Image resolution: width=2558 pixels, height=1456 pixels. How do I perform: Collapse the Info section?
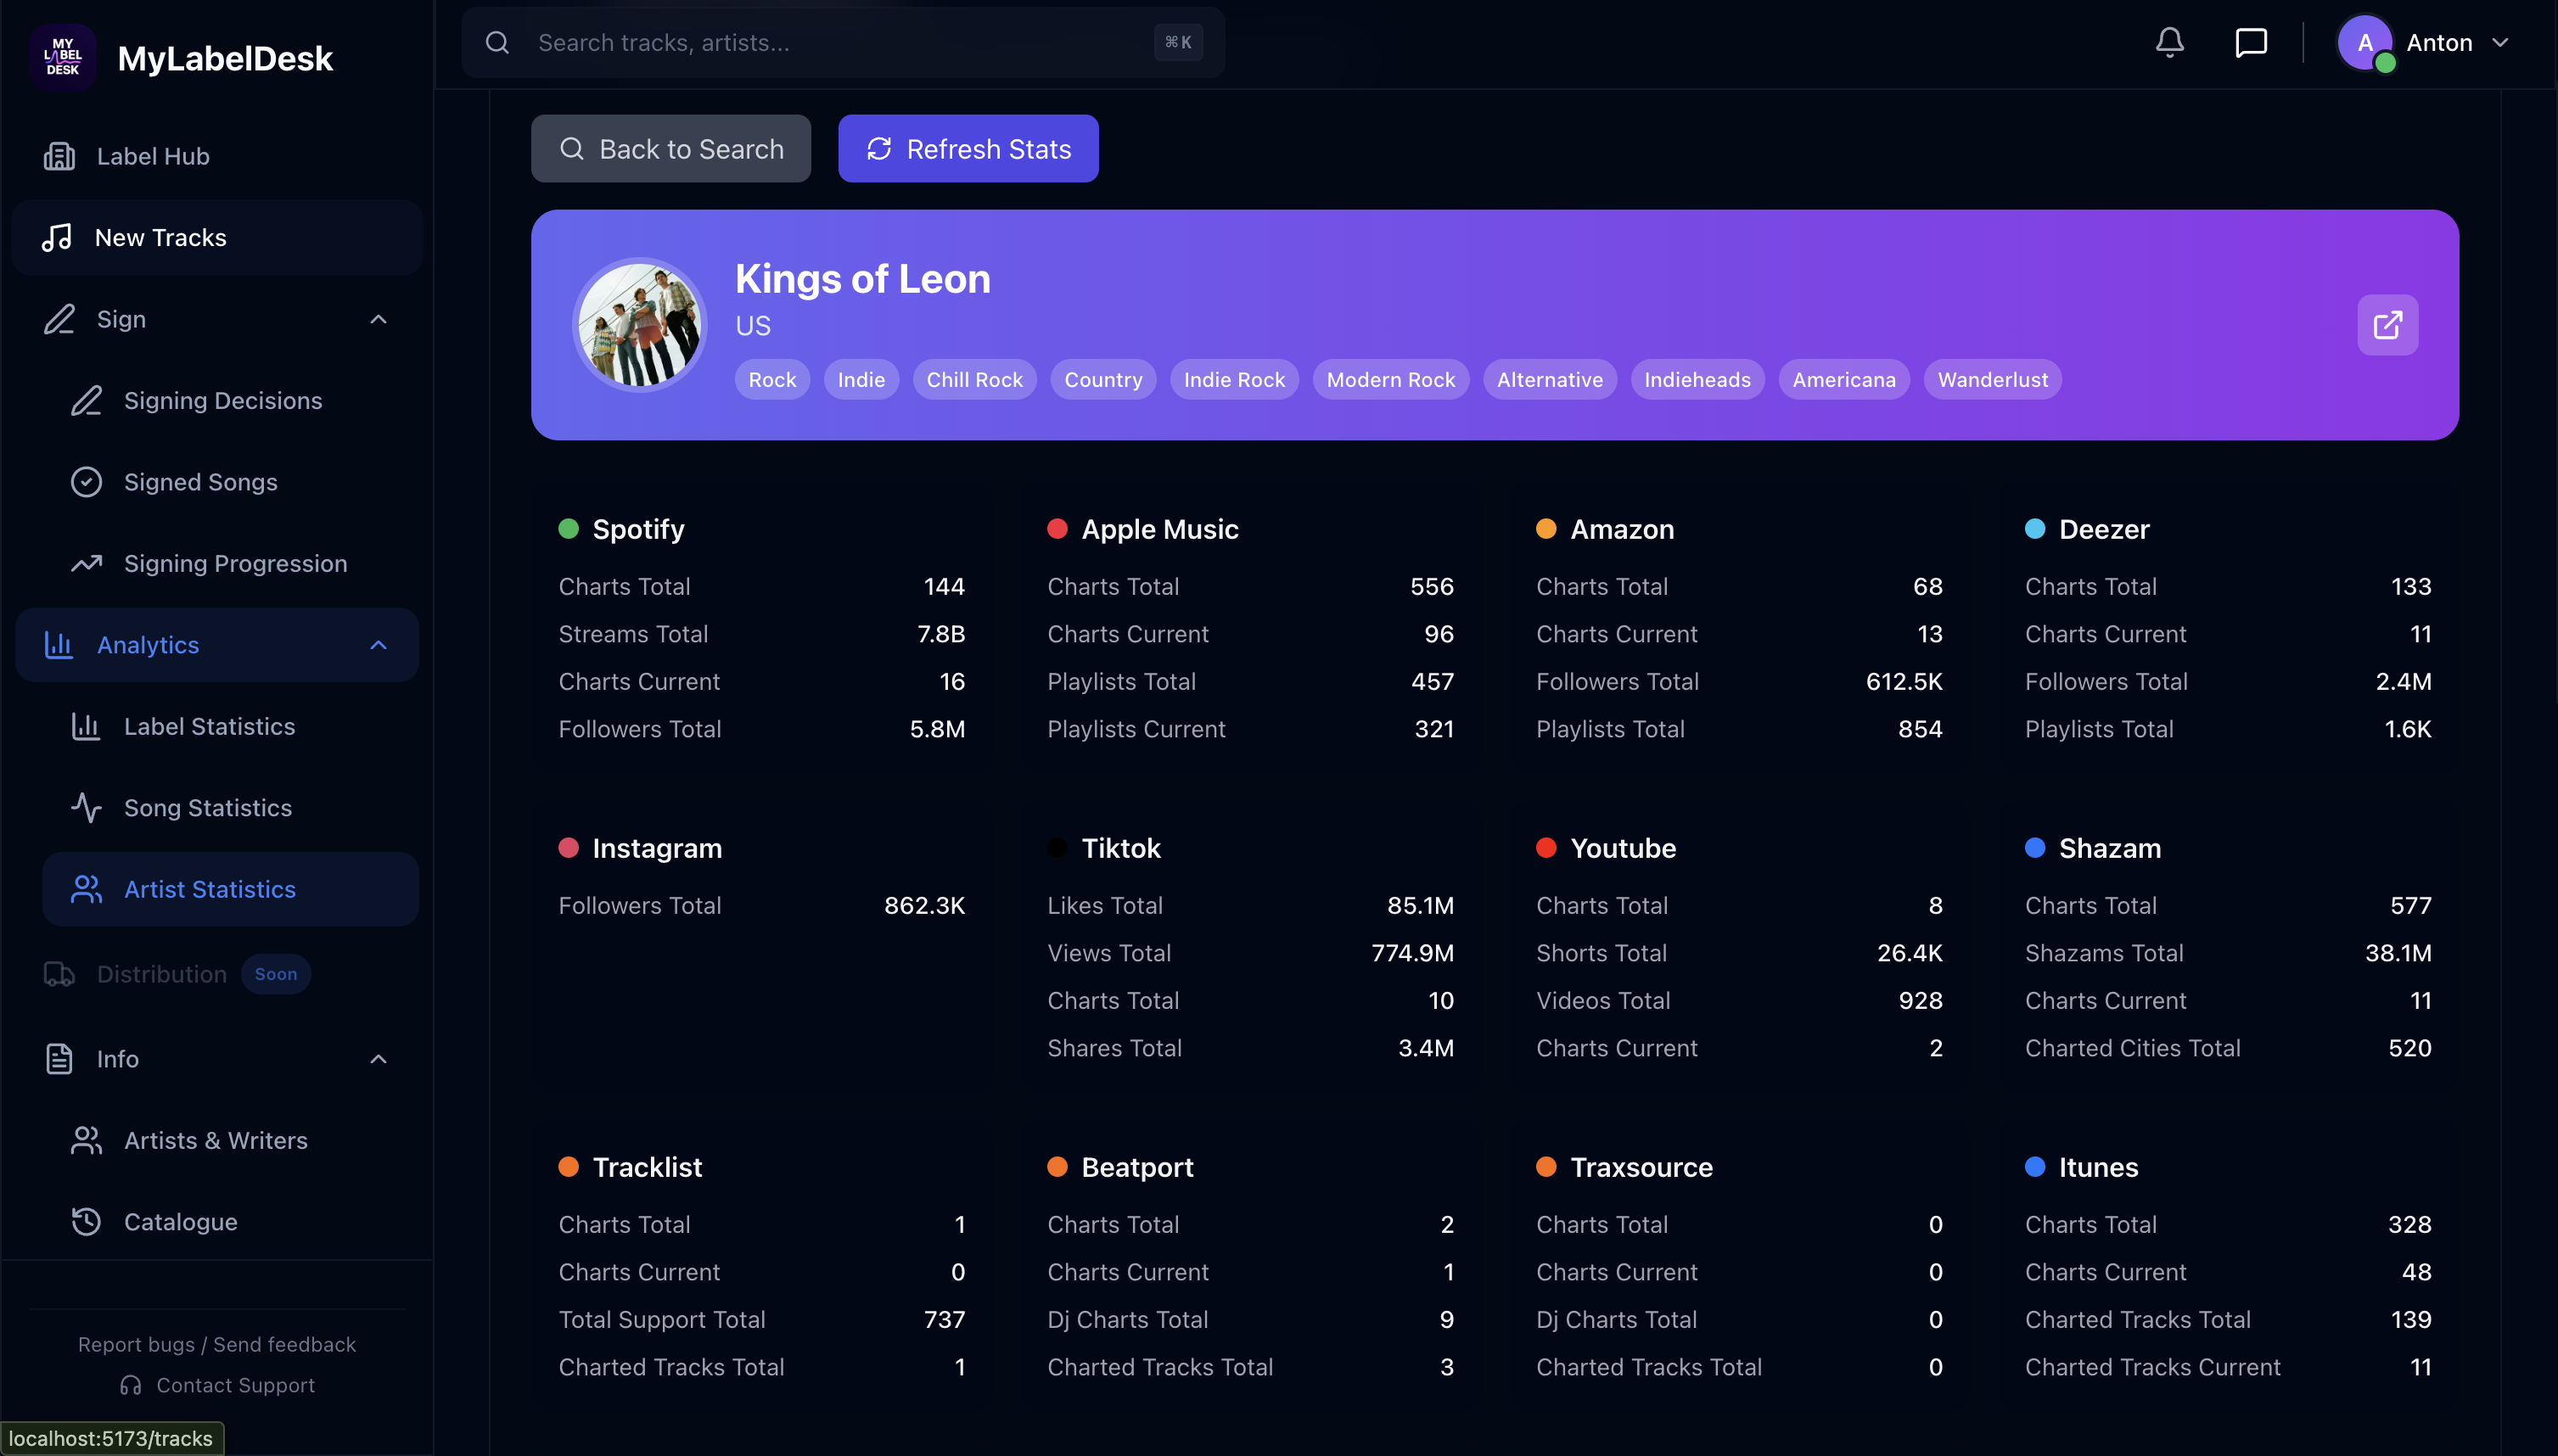(378, 1058)
